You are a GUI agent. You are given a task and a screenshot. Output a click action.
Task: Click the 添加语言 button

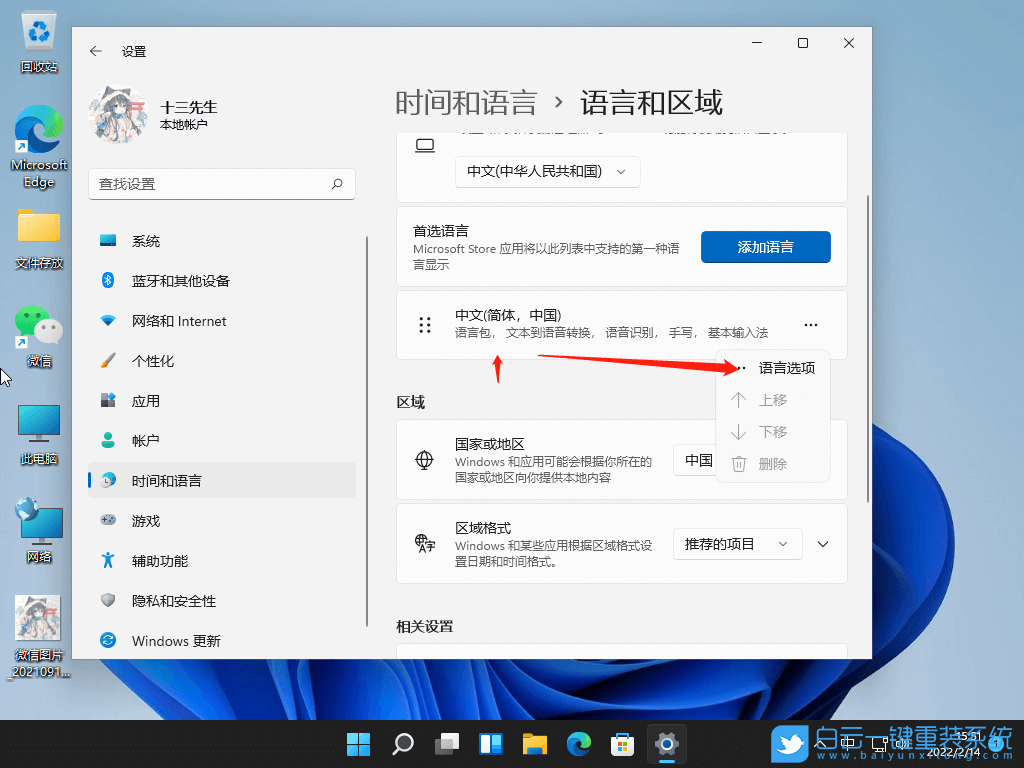click(765, 246)
